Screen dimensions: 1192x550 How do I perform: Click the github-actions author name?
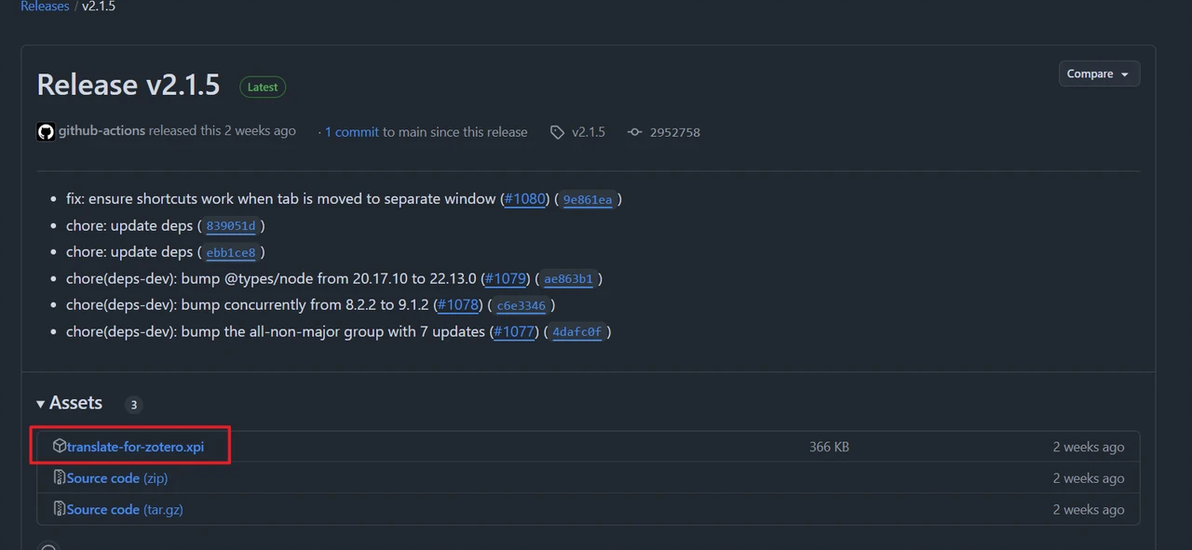102,131
